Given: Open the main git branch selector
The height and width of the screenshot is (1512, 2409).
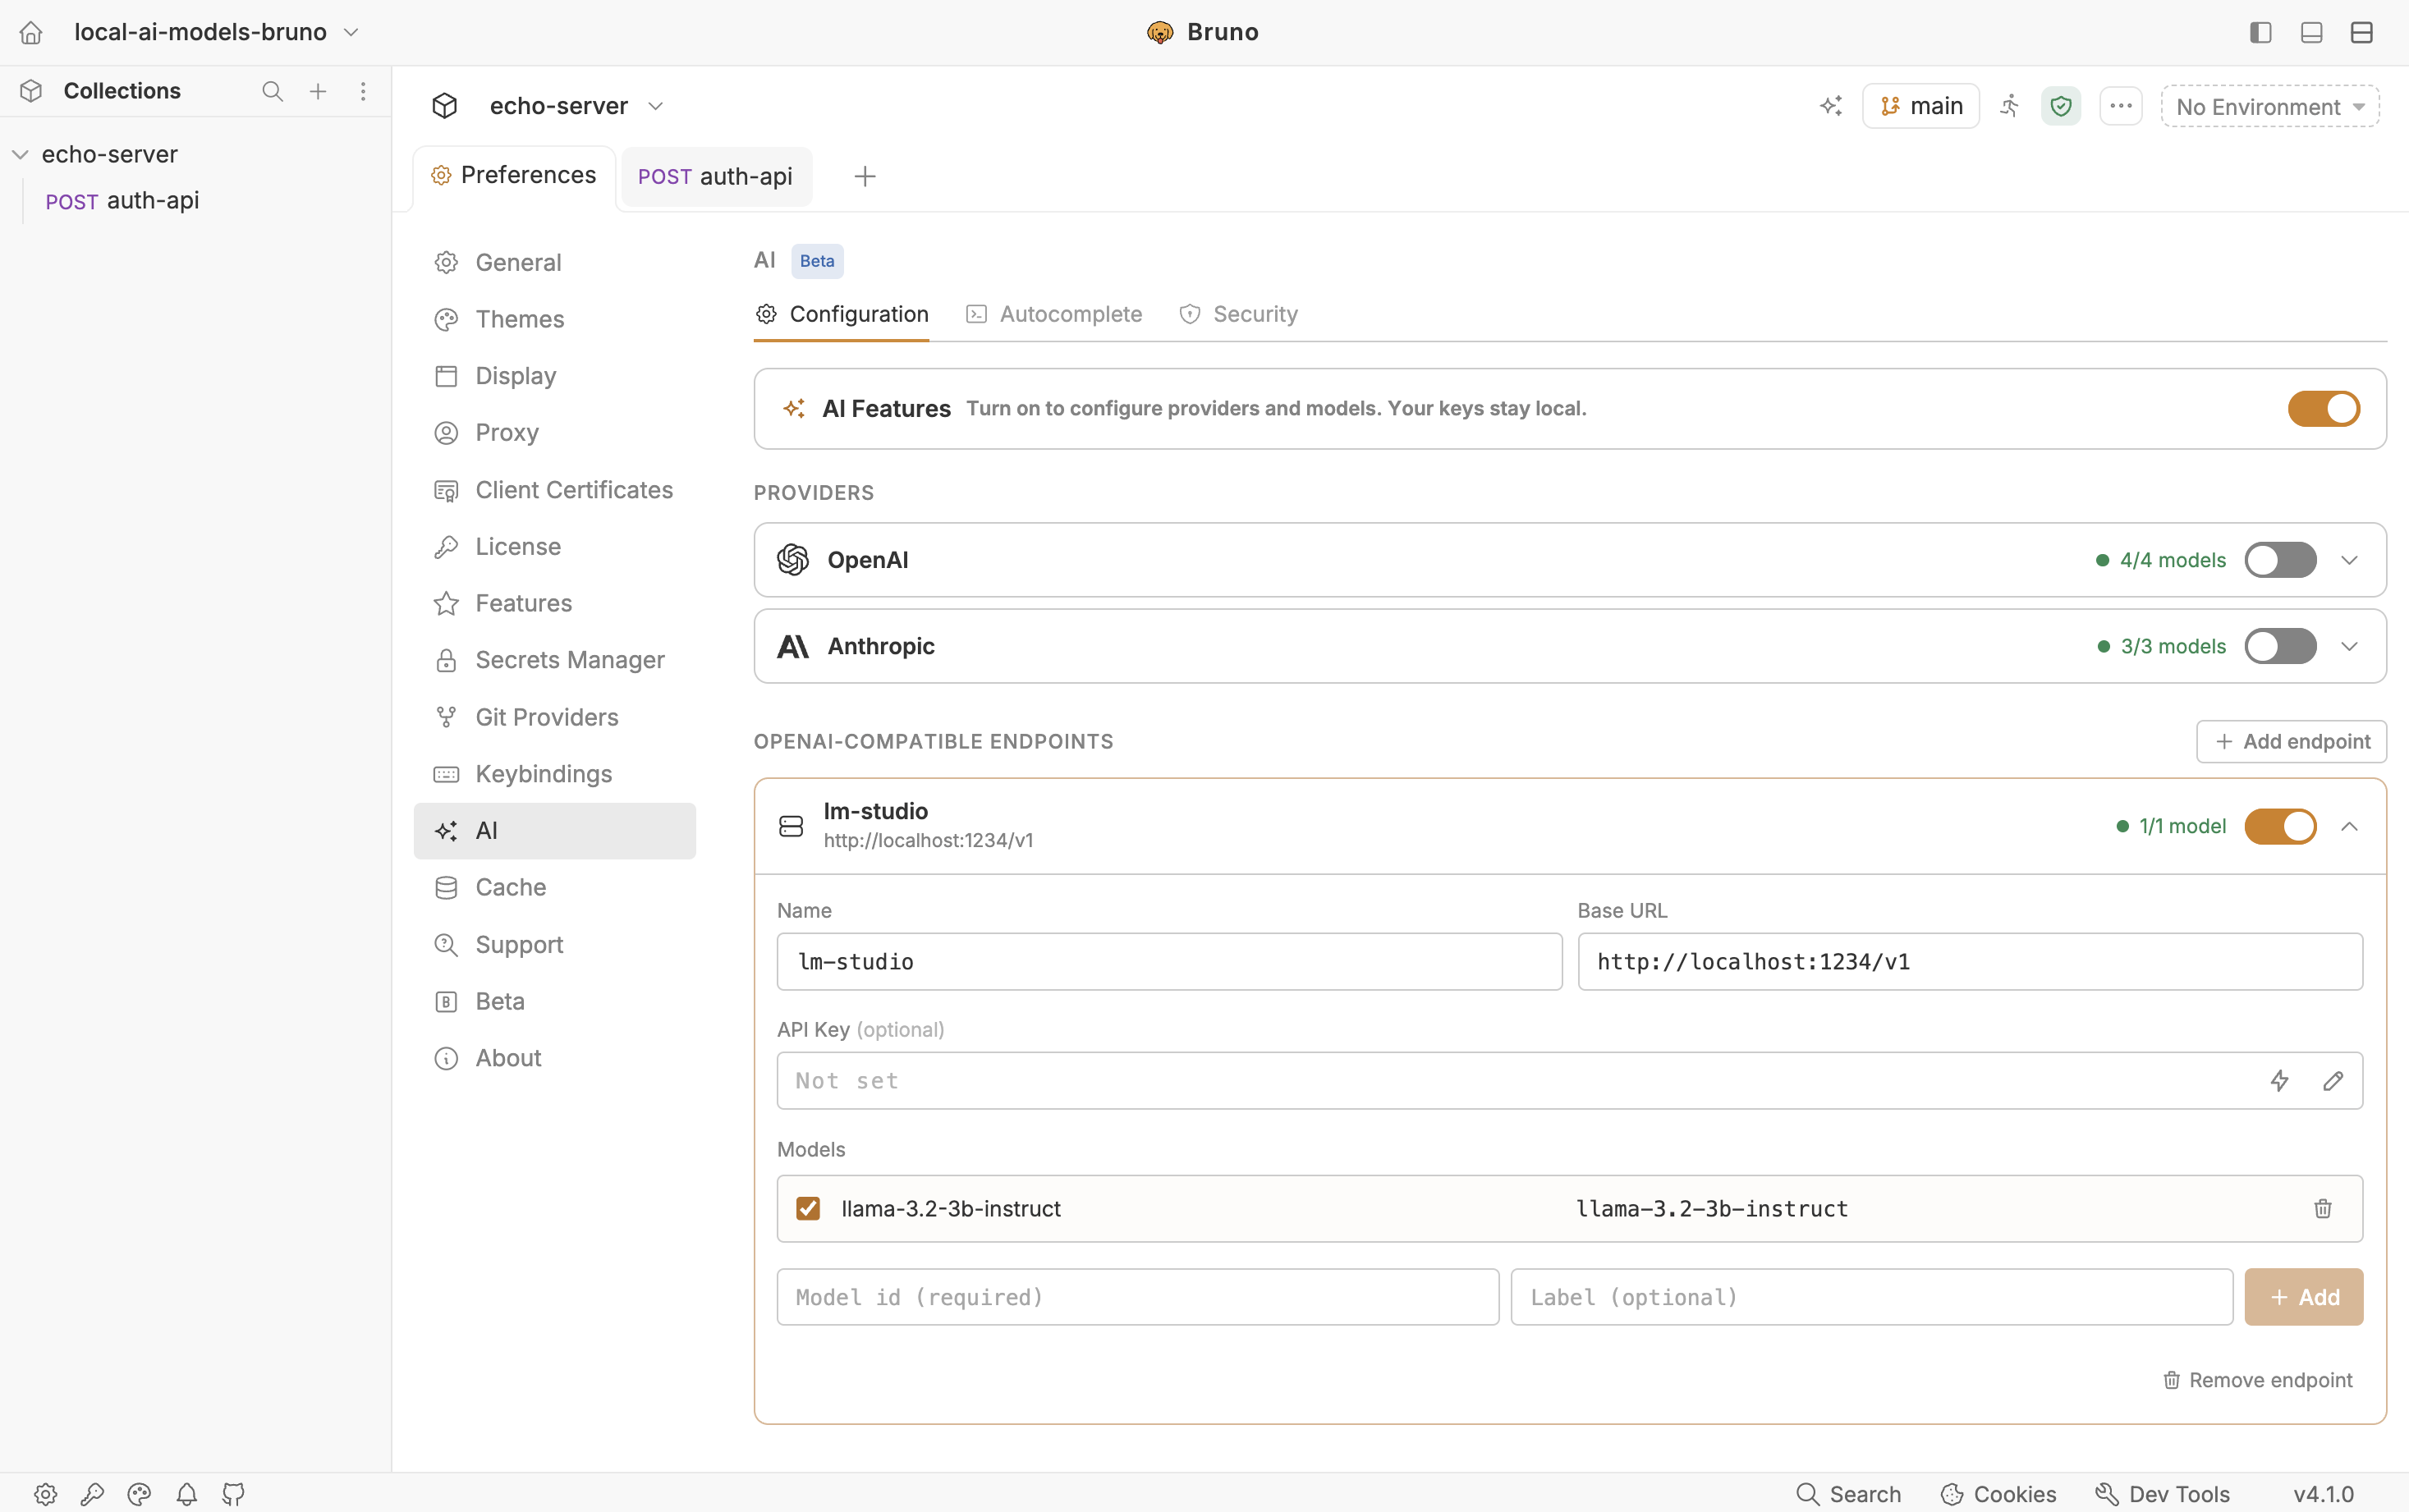Looking at the screenshot, I should click(1921, 106).
